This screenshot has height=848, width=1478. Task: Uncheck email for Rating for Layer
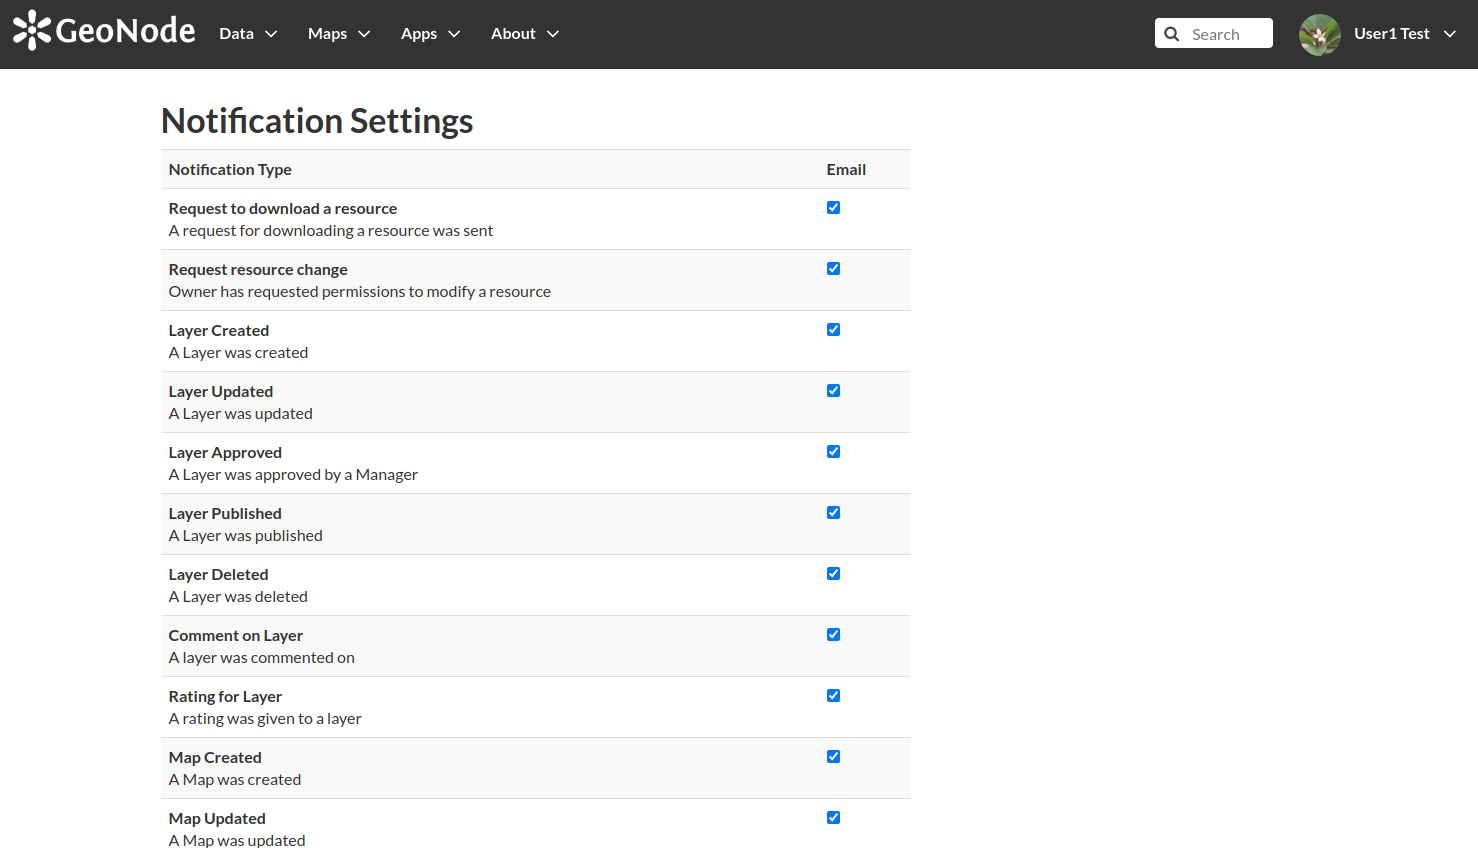pyautogui.click(x=833, y=696)
